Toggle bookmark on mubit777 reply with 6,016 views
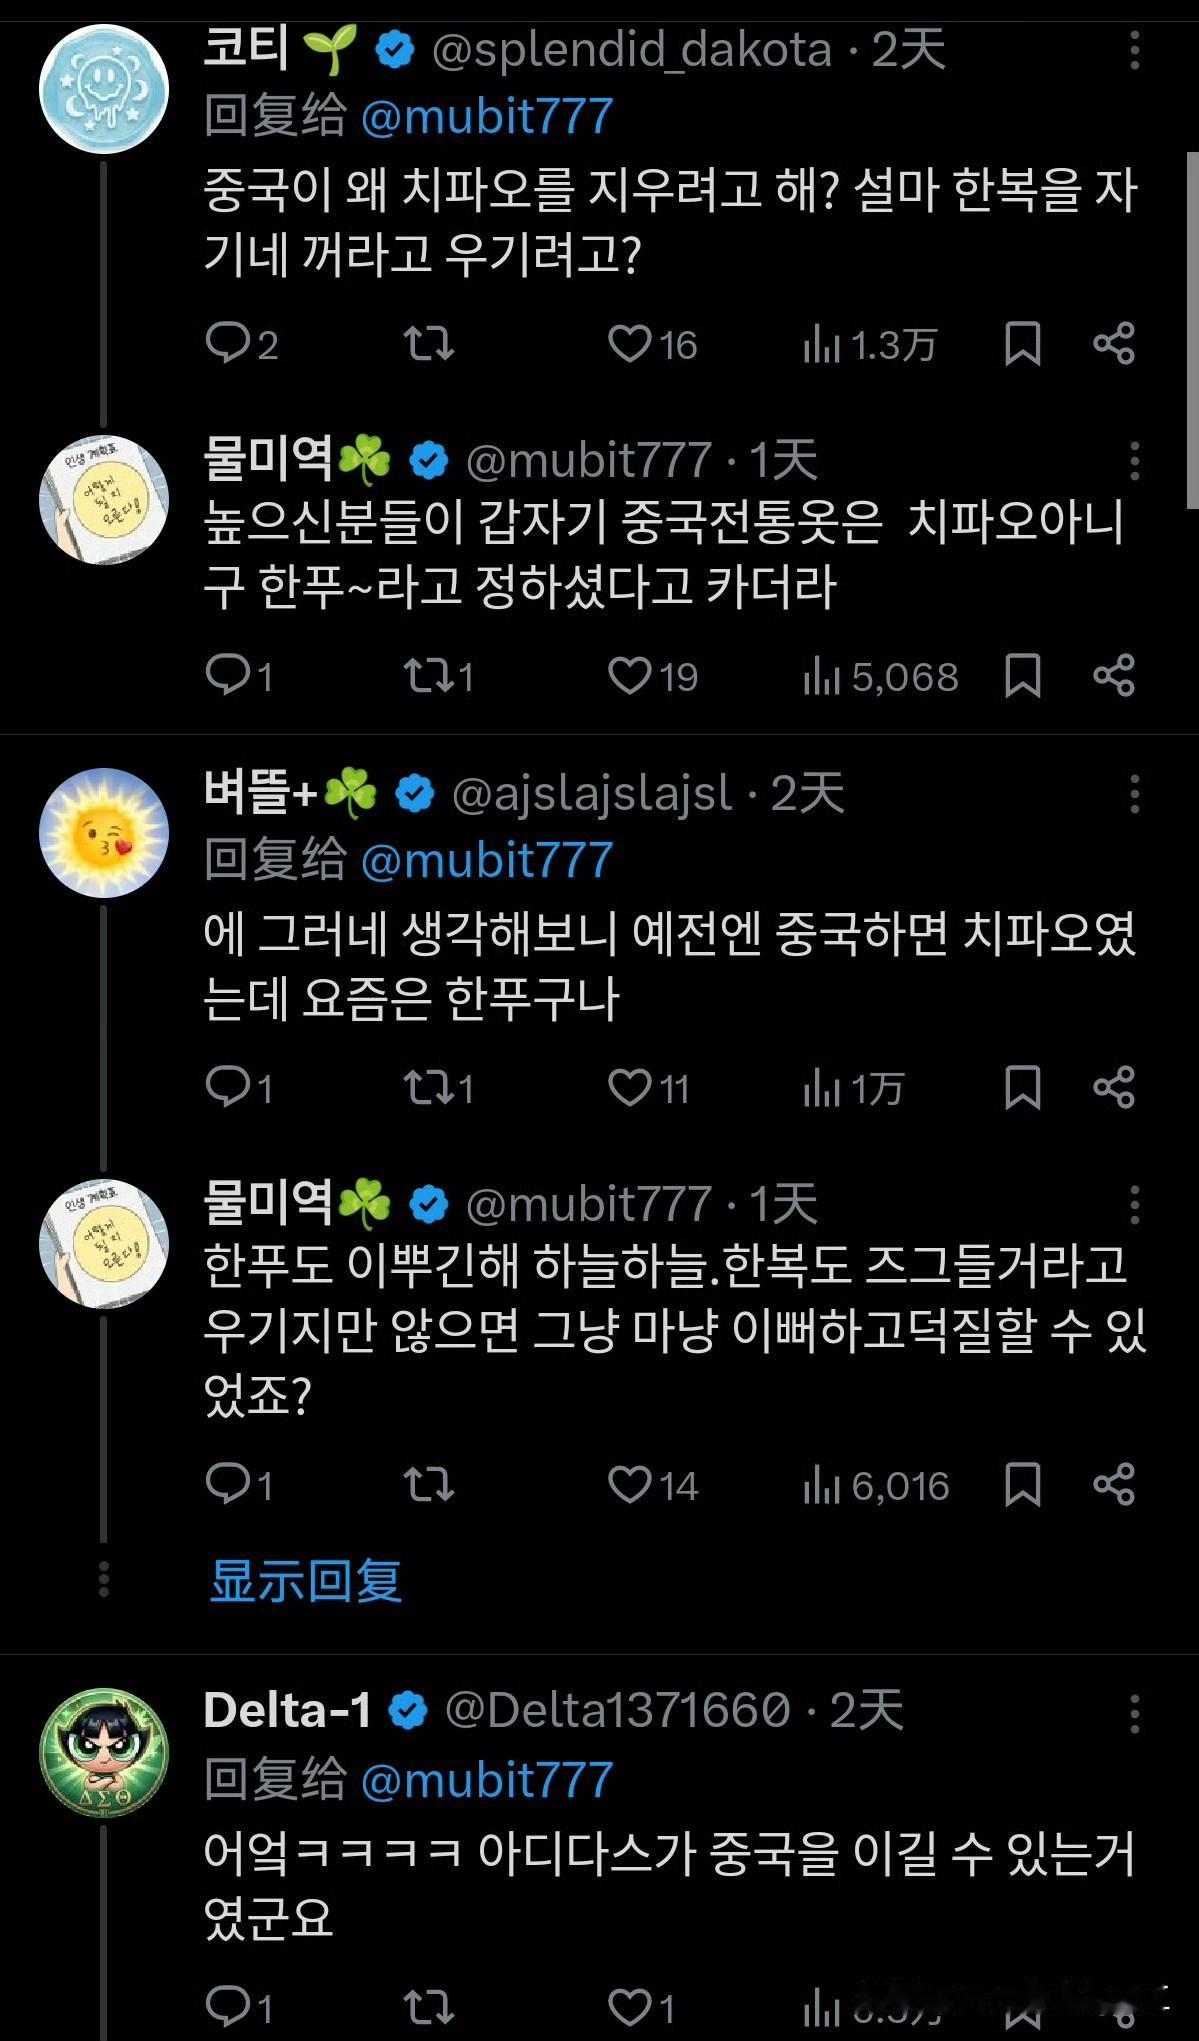Viewport: 1199px width, 2041px height. (x=1022, y=1485)
